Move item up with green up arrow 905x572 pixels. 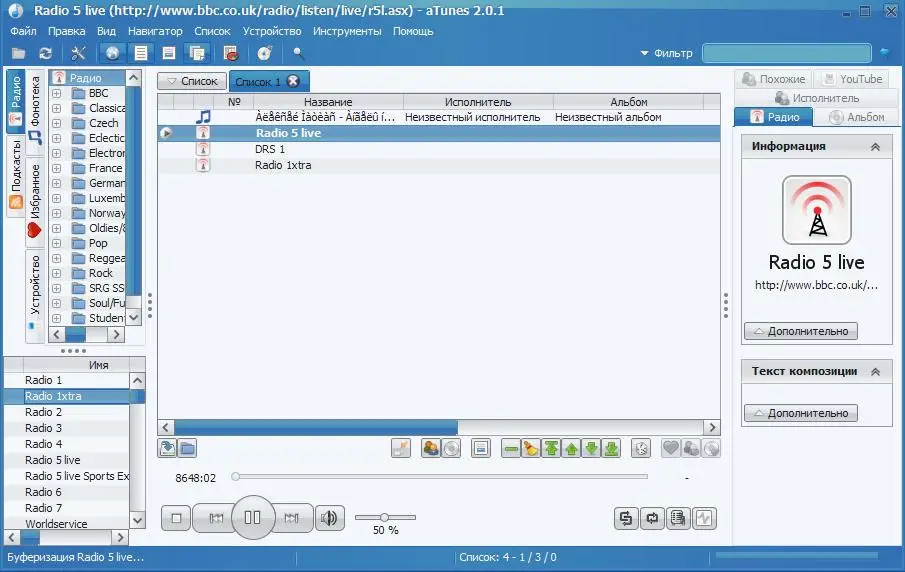click(571, 448)
